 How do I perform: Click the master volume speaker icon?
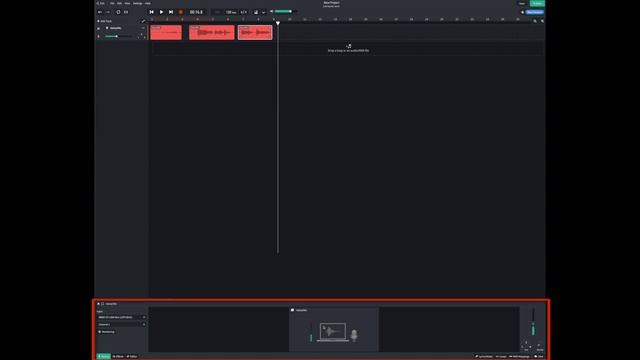(x=272, y=11)
